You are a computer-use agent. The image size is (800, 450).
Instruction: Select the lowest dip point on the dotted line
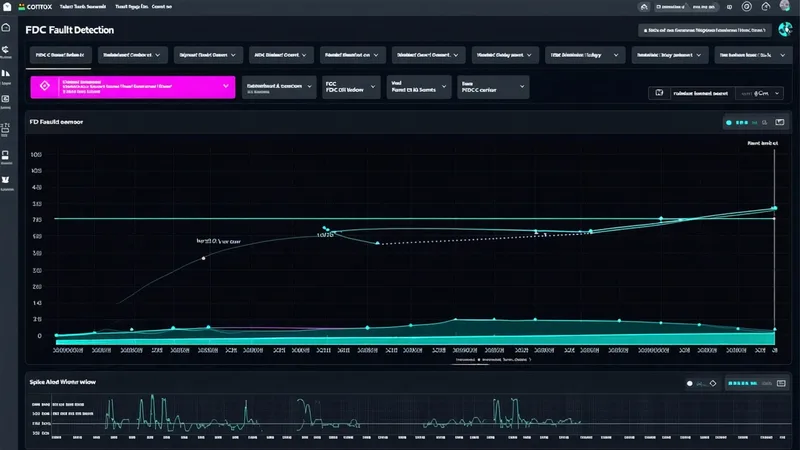pos(378,243)
